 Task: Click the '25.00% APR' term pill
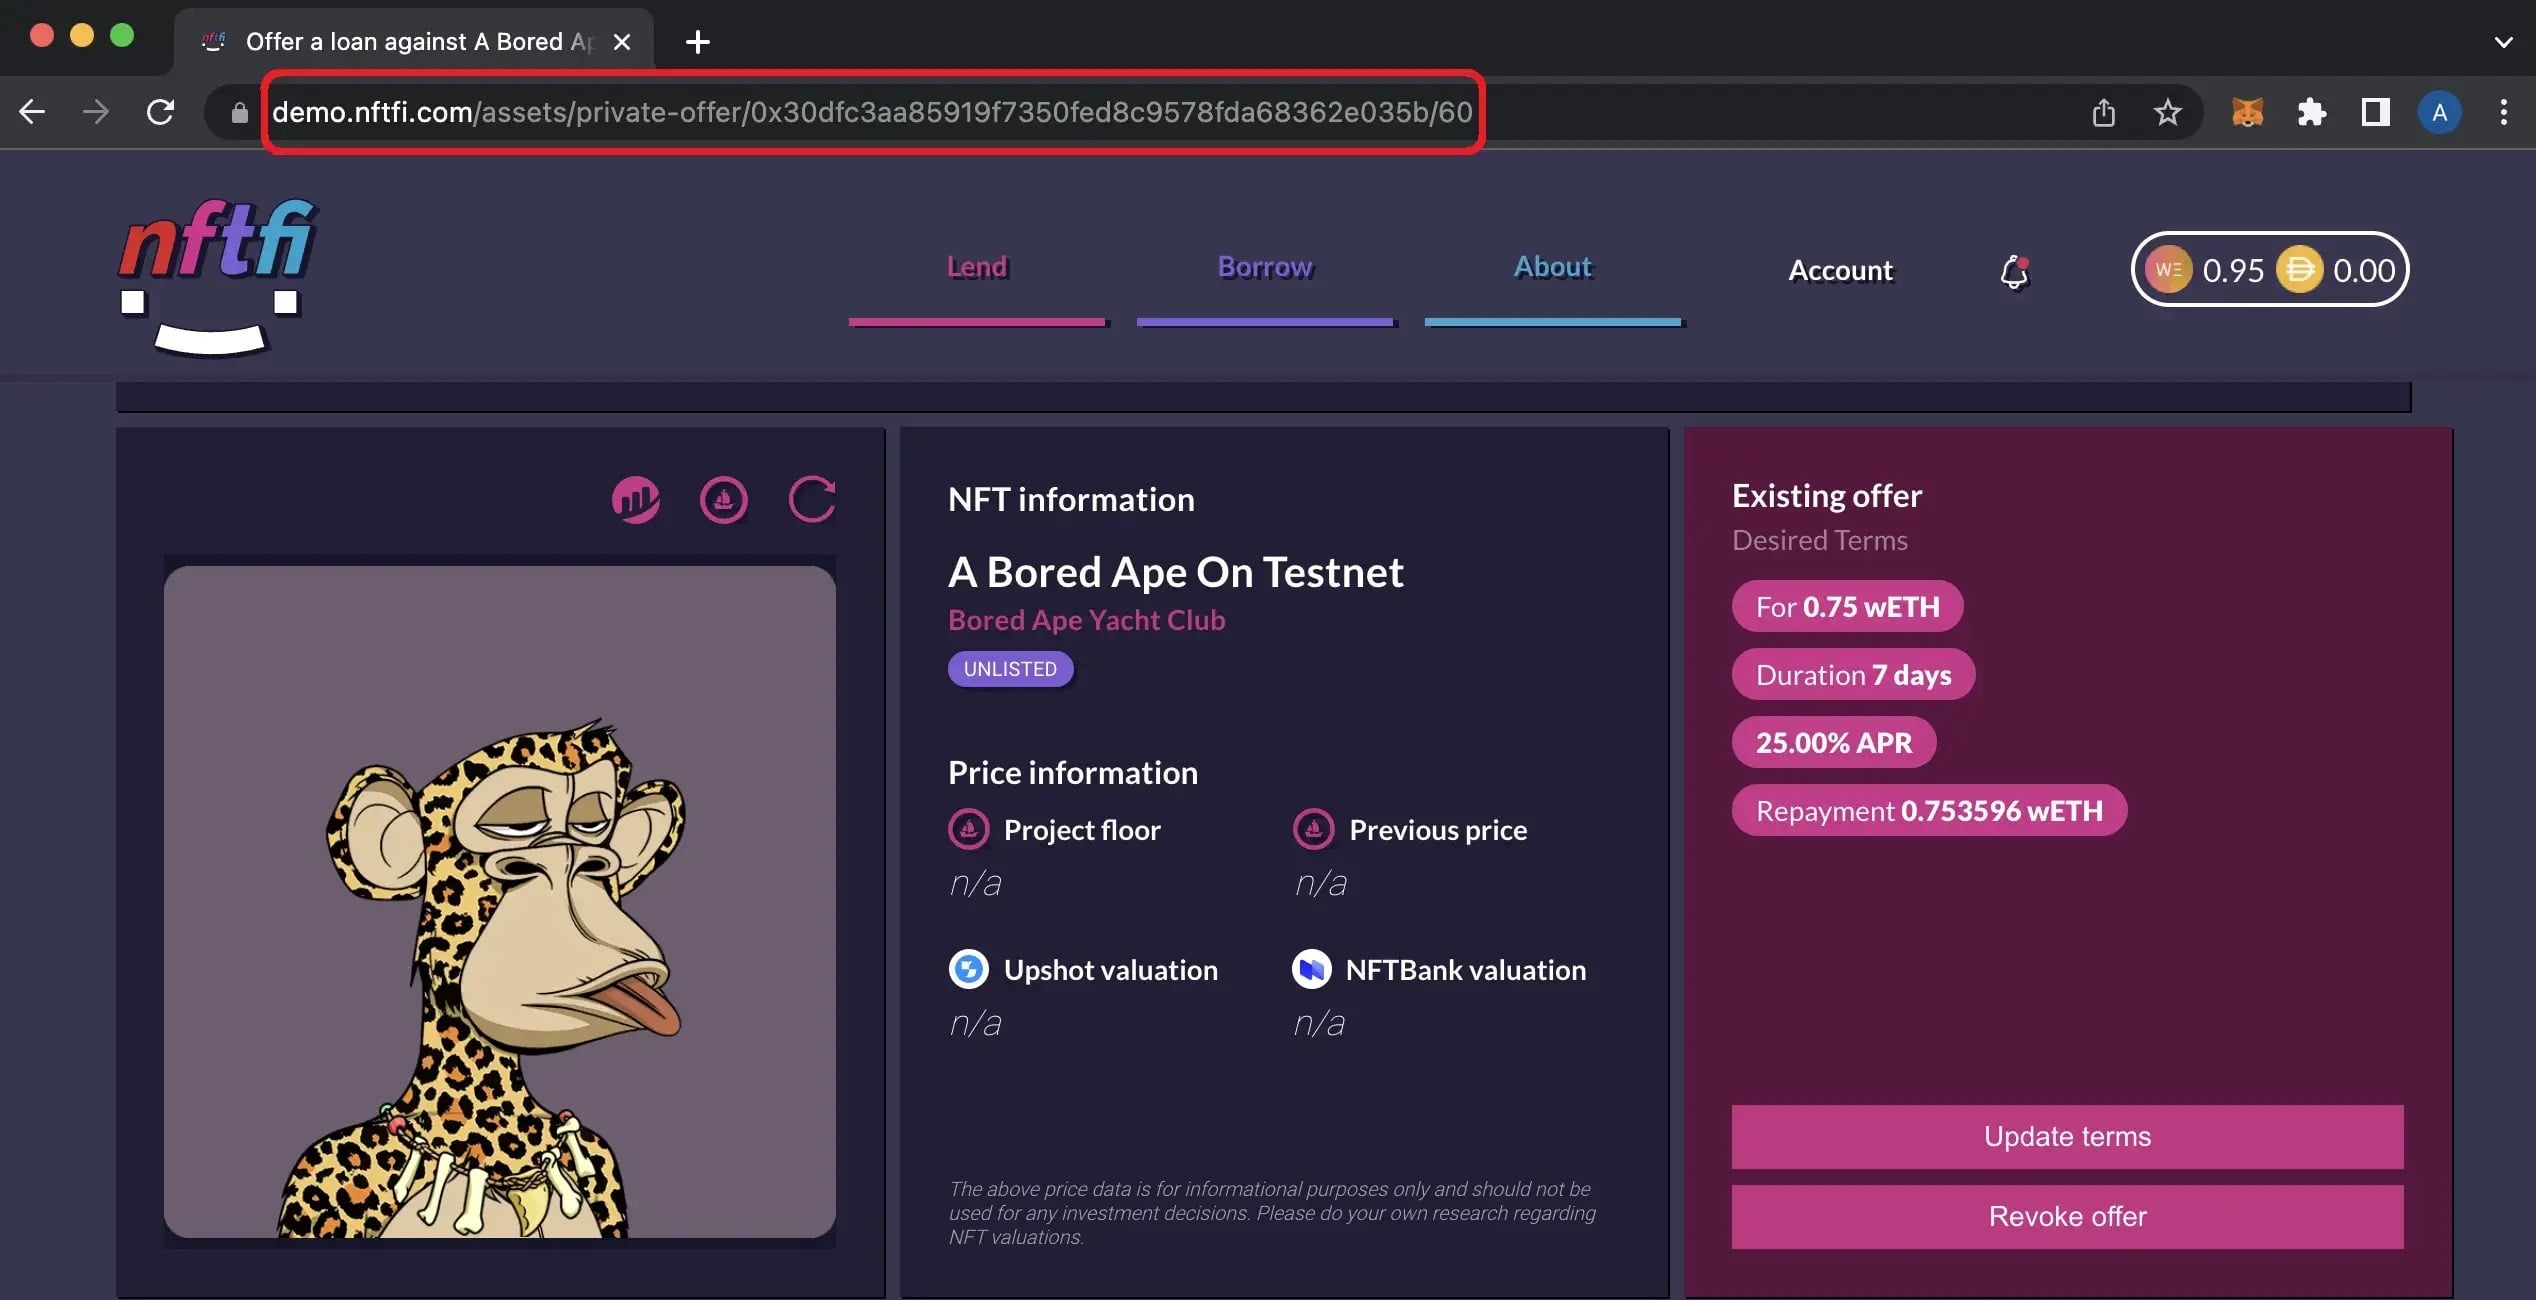(1833, 742)
